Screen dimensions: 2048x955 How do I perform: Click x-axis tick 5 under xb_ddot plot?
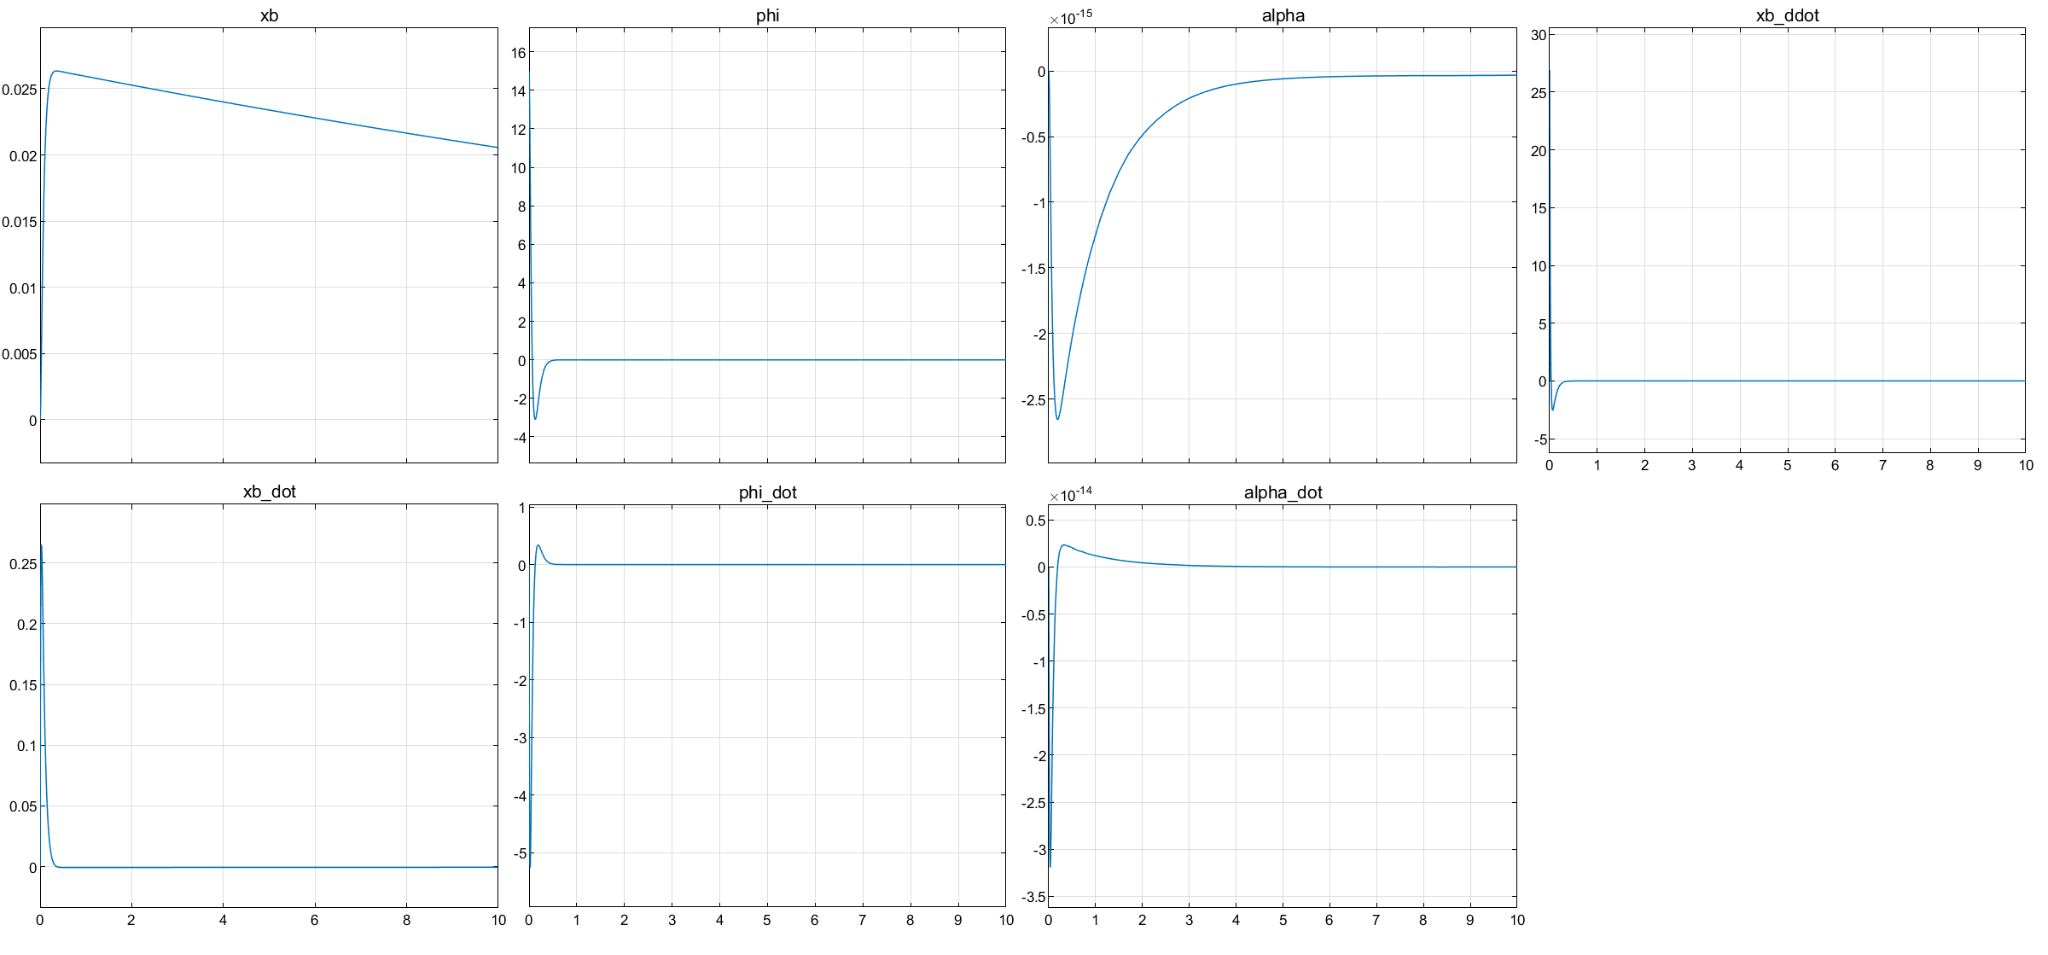coord(1787,465)
